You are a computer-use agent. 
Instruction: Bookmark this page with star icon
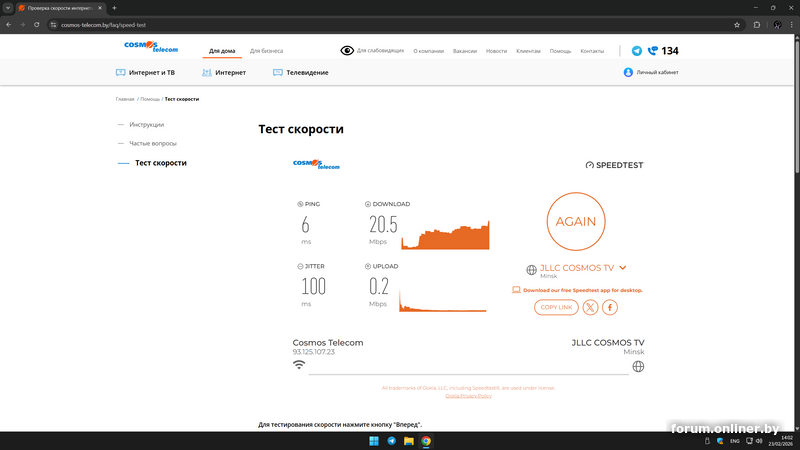(x=737, y=24)
